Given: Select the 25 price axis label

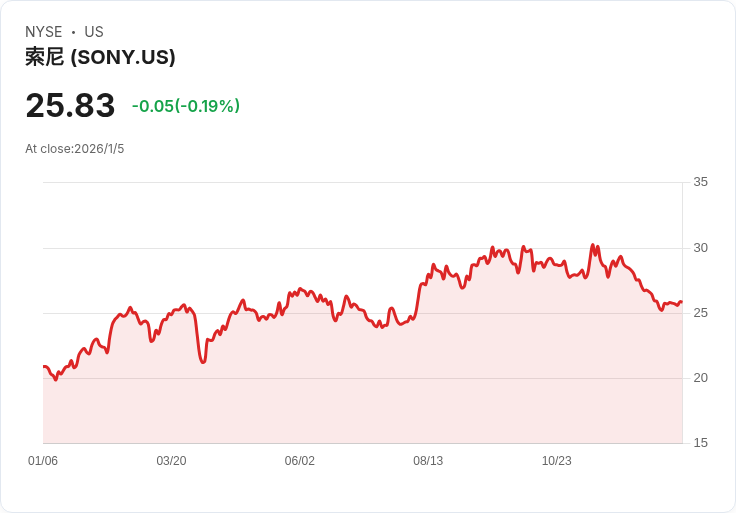Looking at the screenshot, I should (701, 313).
